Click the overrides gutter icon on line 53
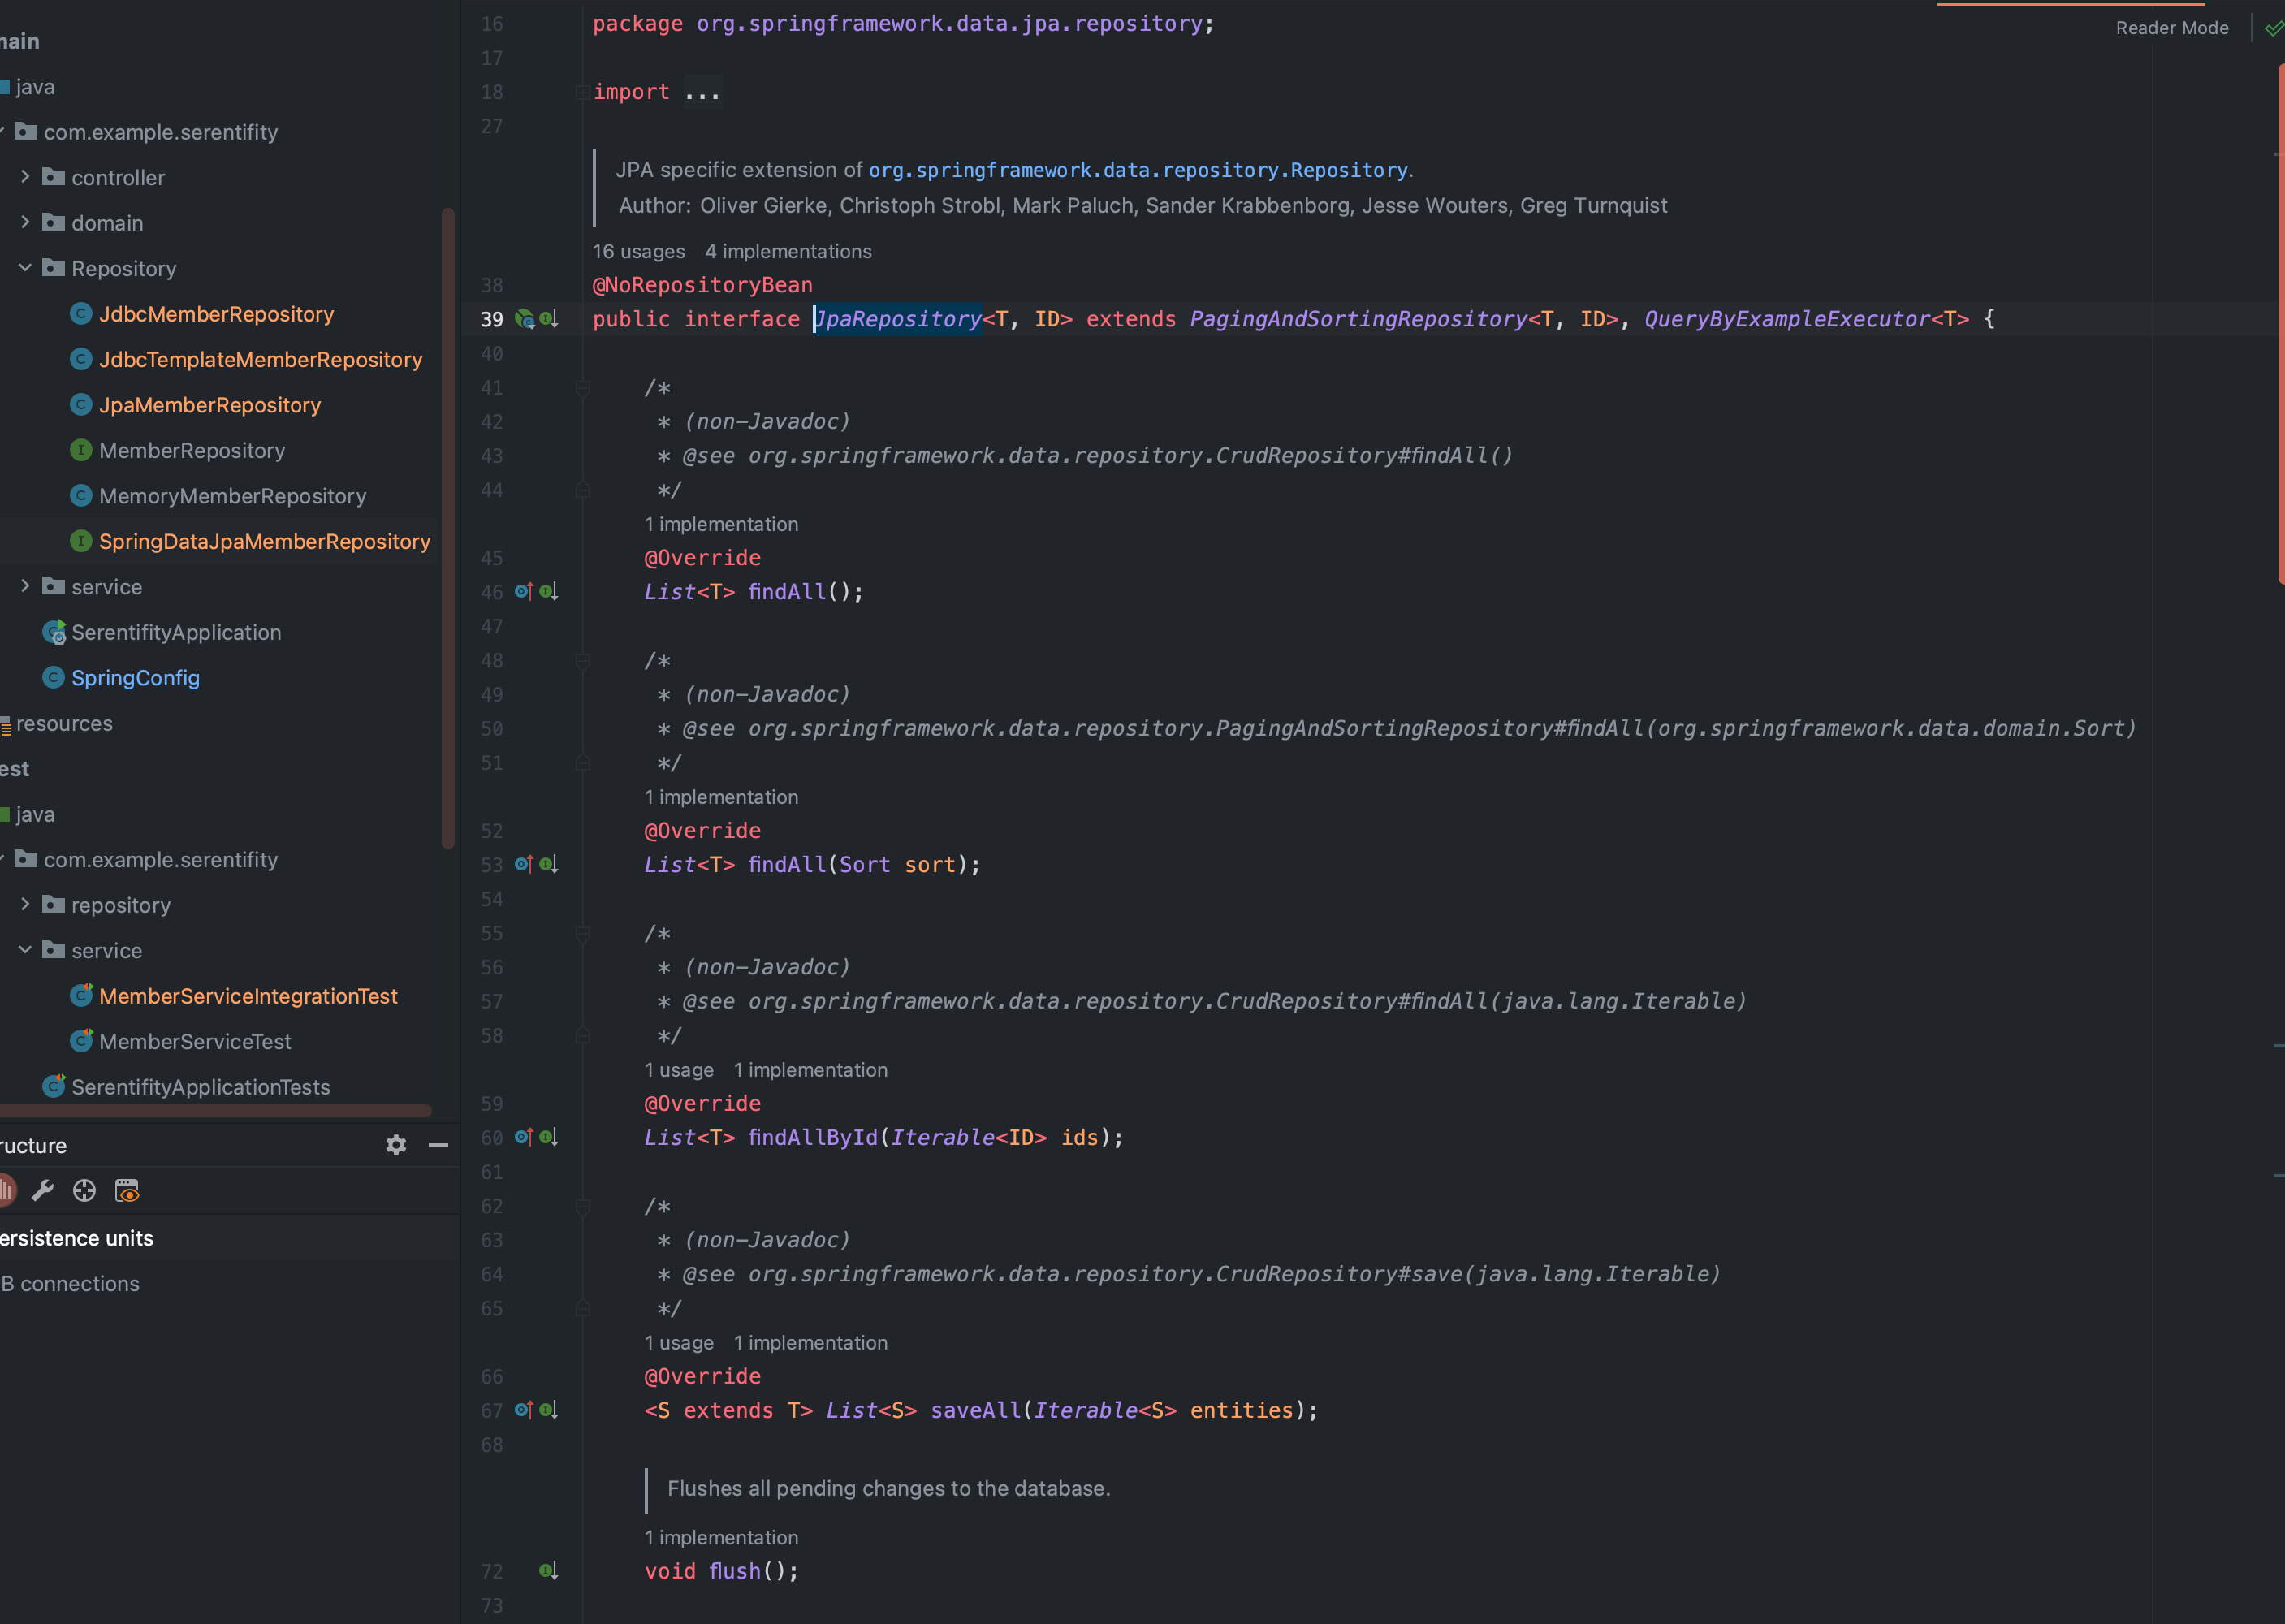Viewport: 2285px width, 1624px height. pos(524,864)
